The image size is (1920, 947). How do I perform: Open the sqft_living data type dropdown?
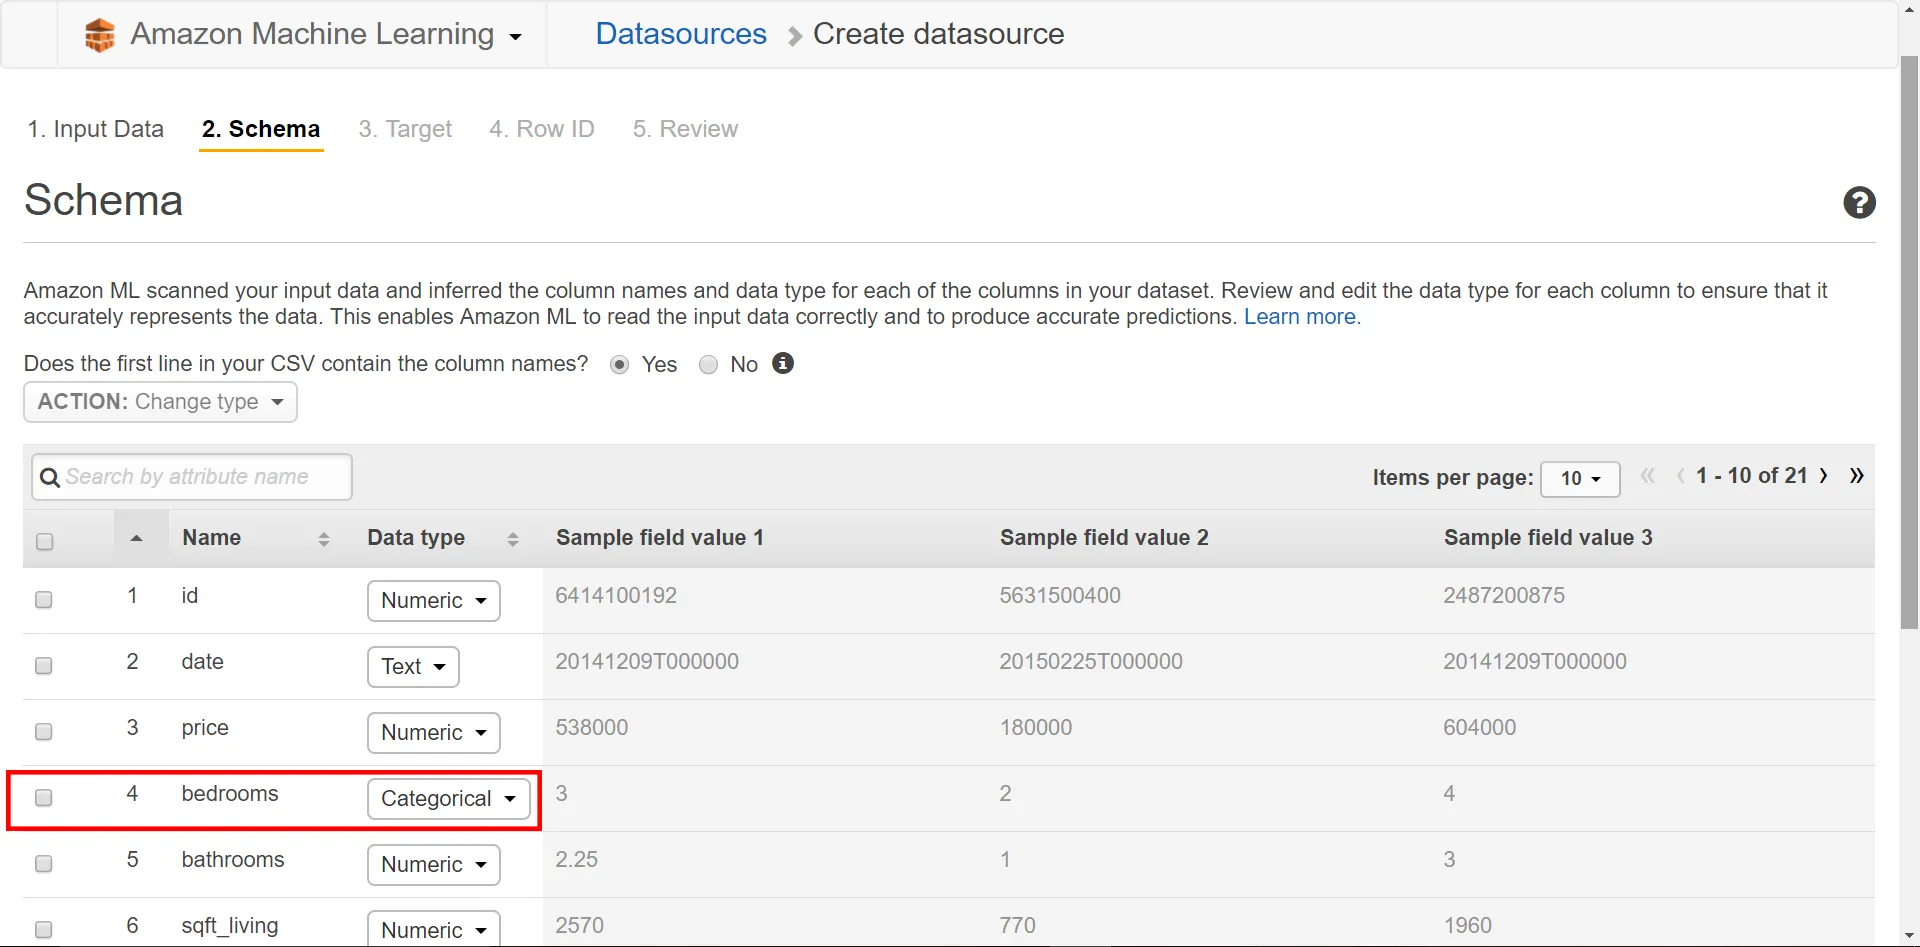[x=433, y=928]
